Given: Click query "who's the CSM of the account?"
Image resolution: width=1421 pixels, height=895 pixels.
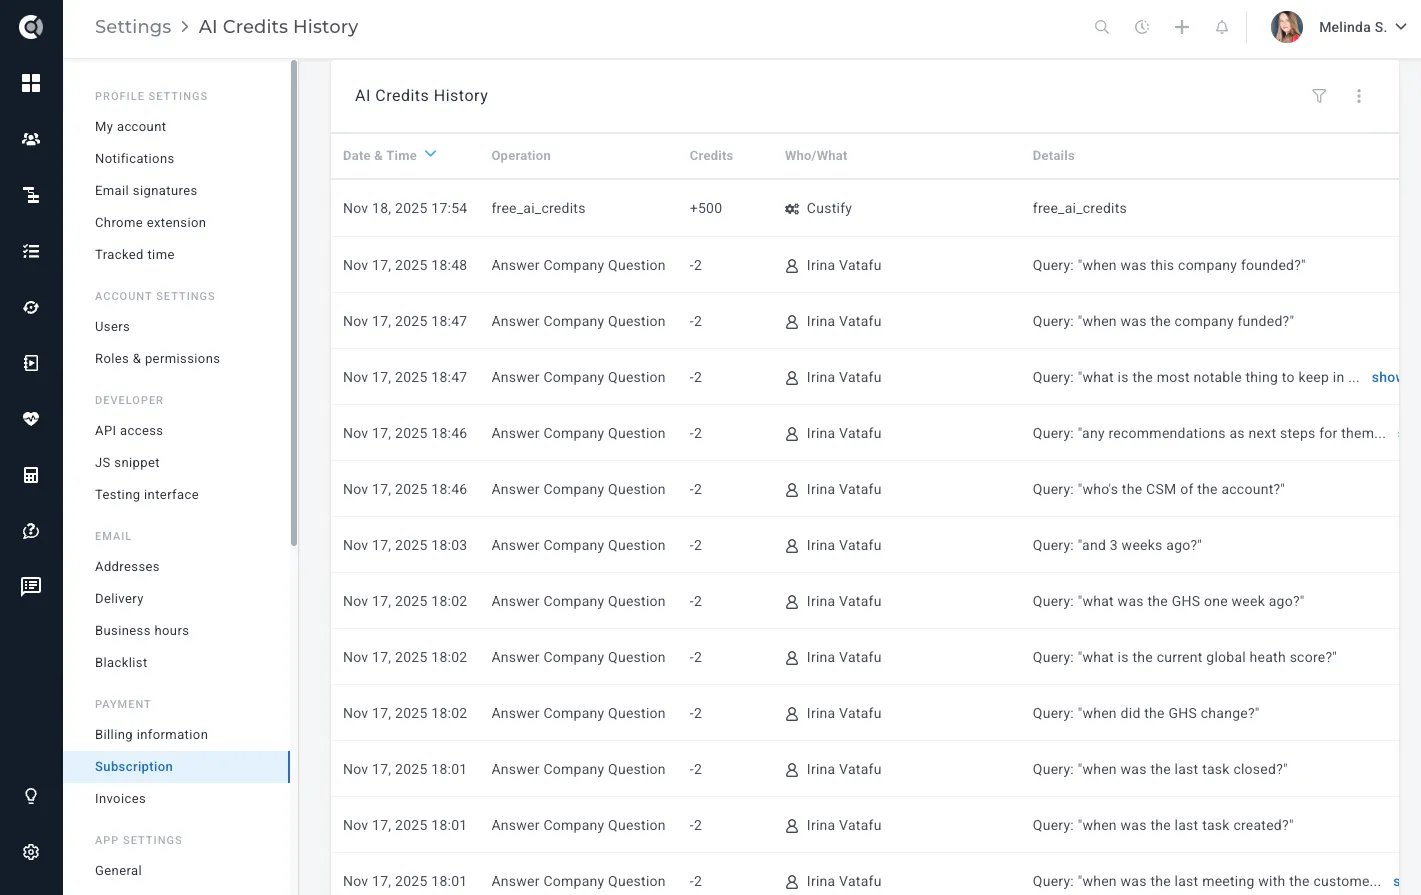Looking at the screenshot, I should pyautogui.click(x=1159, y=489).
